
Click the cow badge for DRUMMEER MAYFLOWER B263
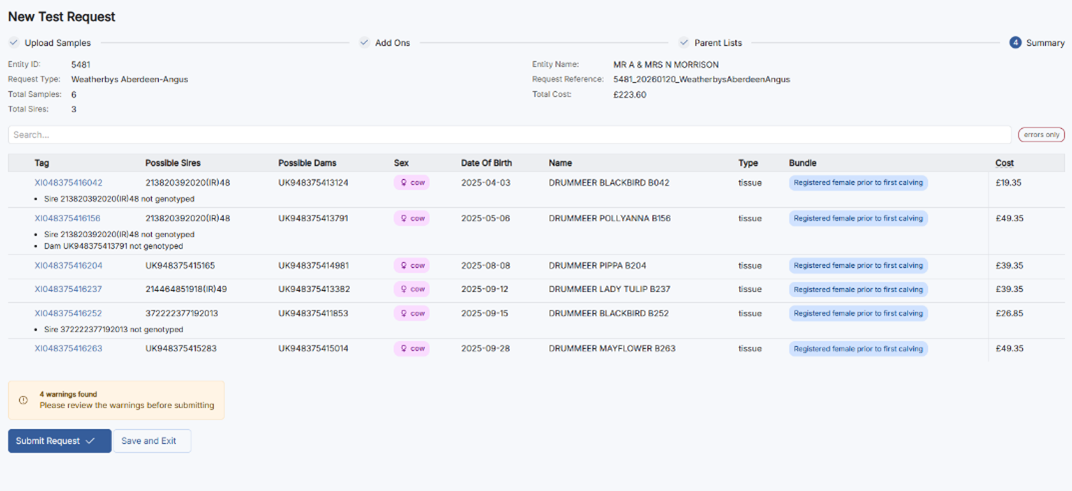412,349
